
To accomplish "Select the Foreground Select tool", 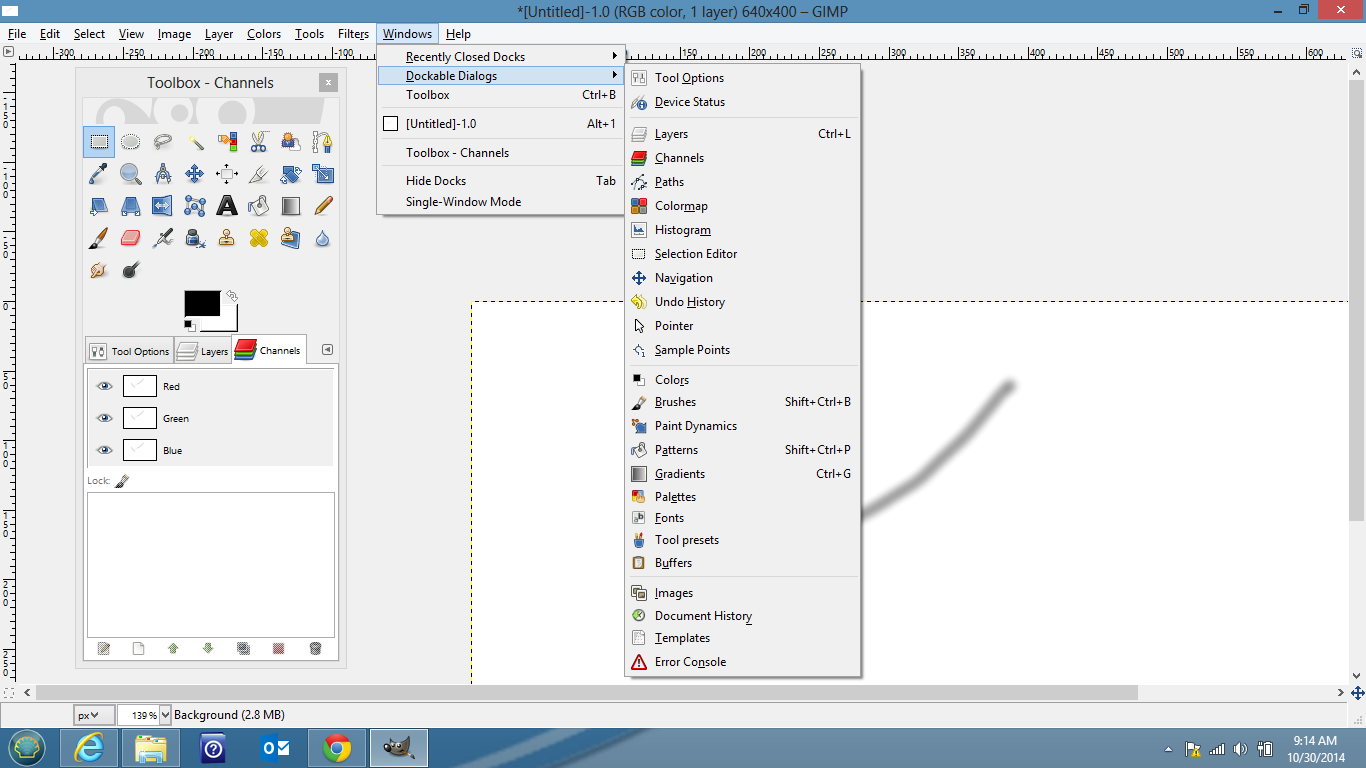I will click(291, 142).
